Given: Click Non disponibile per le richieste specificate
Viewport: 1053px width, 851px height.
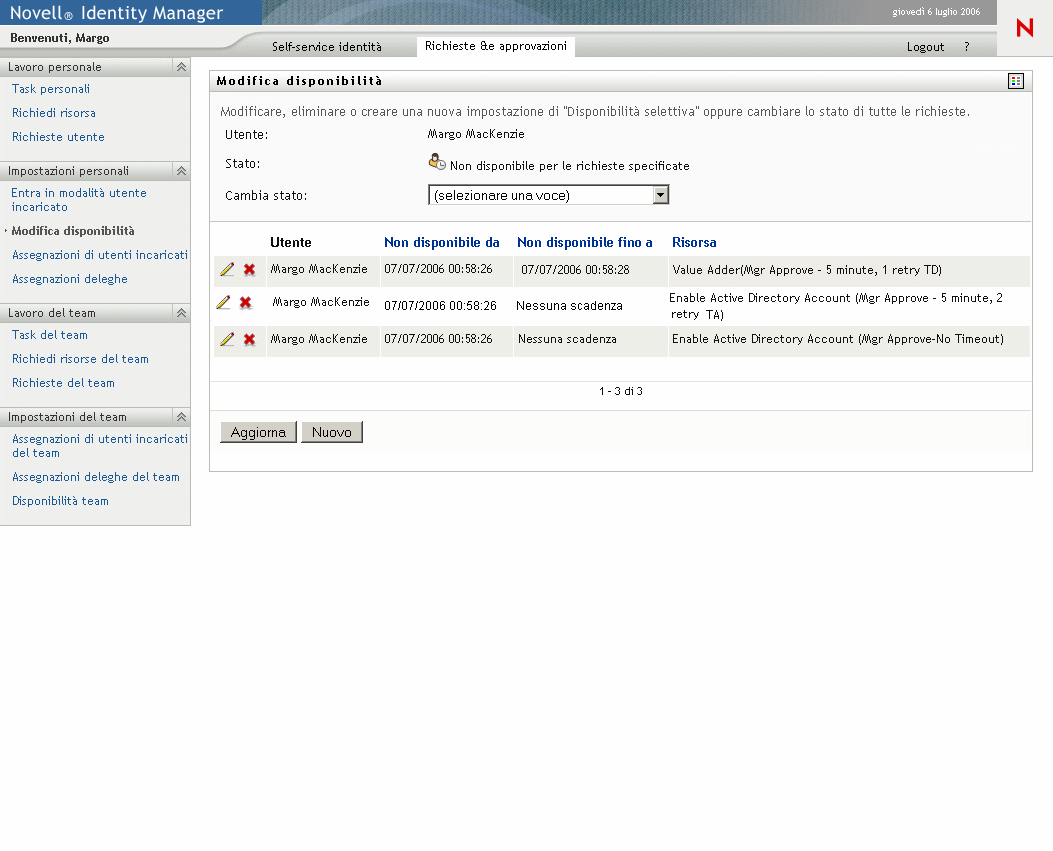Looking at the screenshot, I should (x=569, y=166).
